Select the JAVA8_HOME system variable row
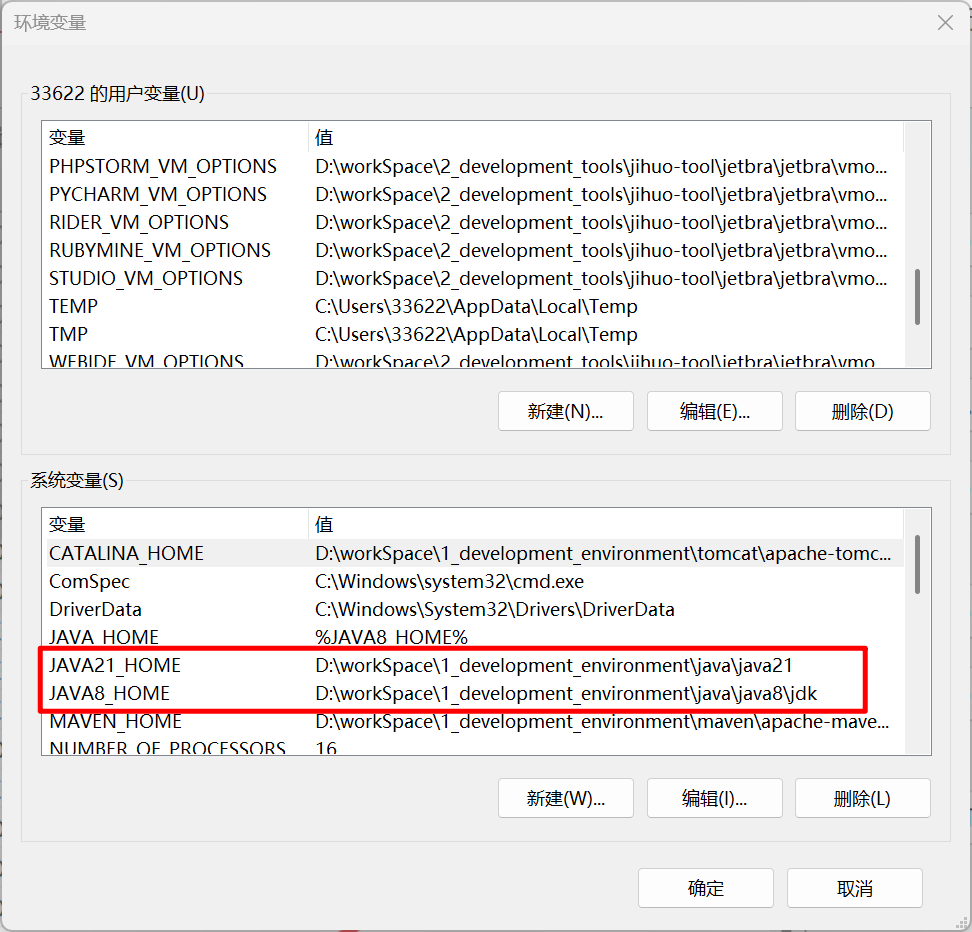Screen dimensions: 972x932 pyautogui.click(x=110, y=693)
